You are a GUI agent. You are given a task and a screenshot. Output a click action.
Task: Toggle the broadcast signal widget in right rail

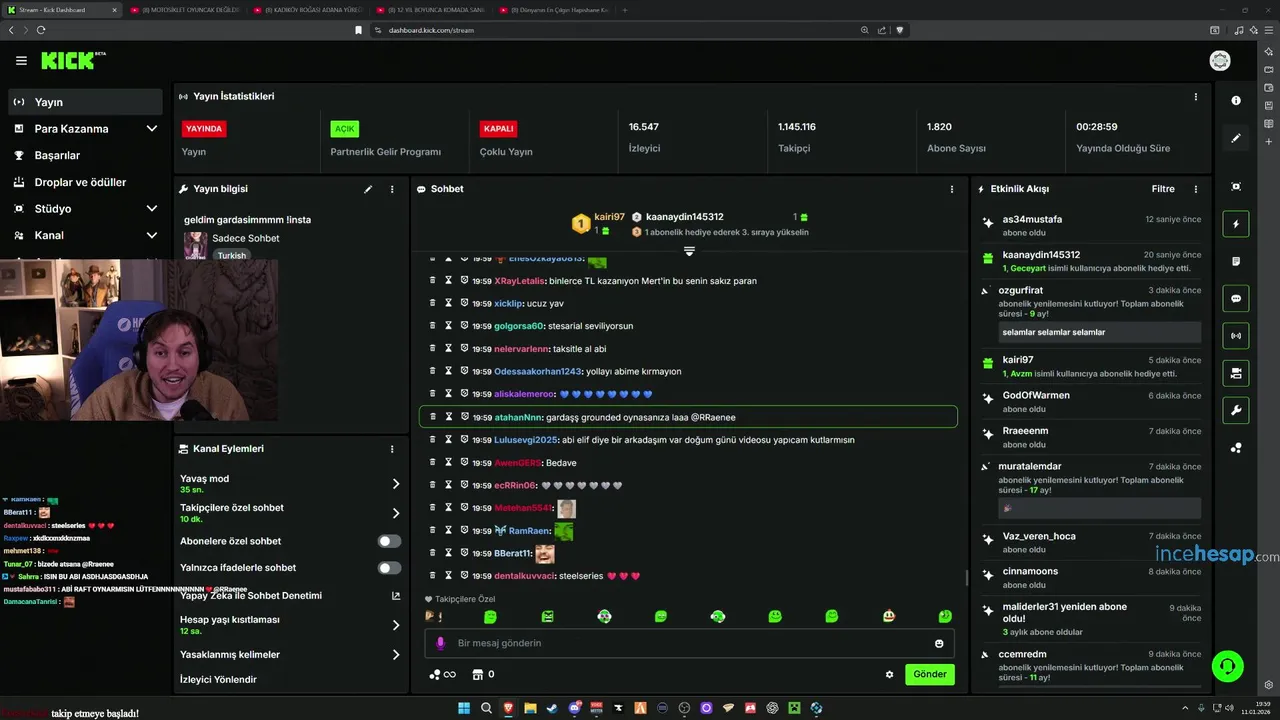click(x=1236, y=336)
